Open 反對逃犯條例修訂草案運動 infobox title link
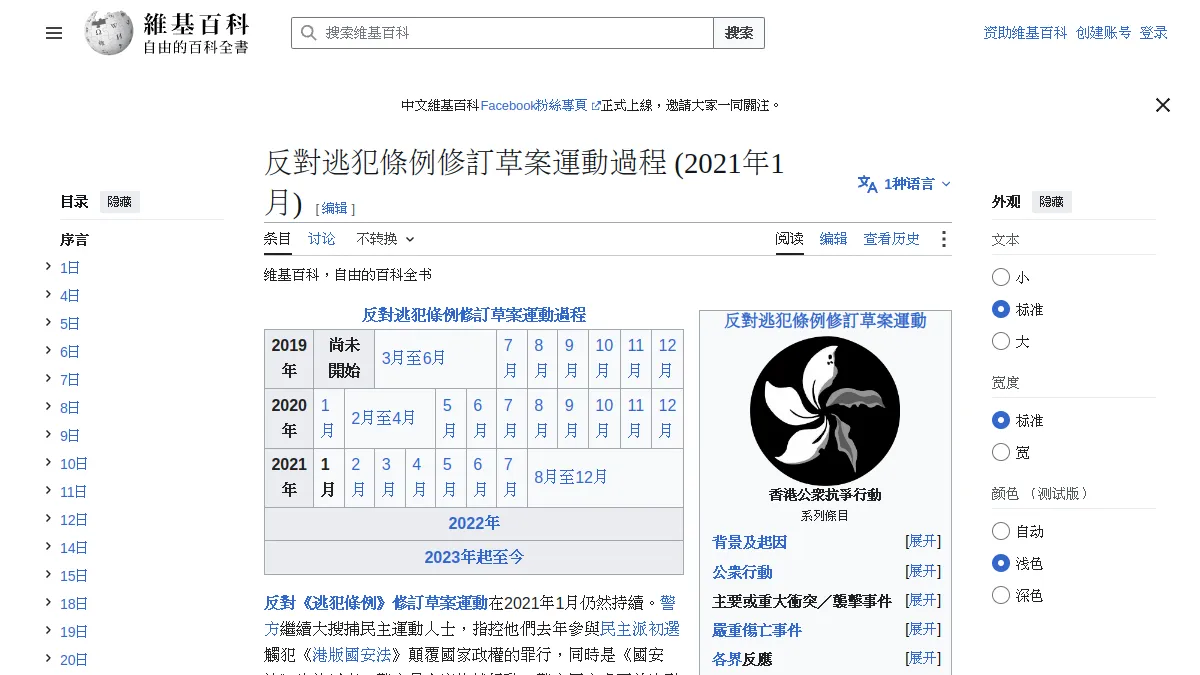Image resolution: width=1200 pixels, height=675 pixels. [x=825, y=321]
